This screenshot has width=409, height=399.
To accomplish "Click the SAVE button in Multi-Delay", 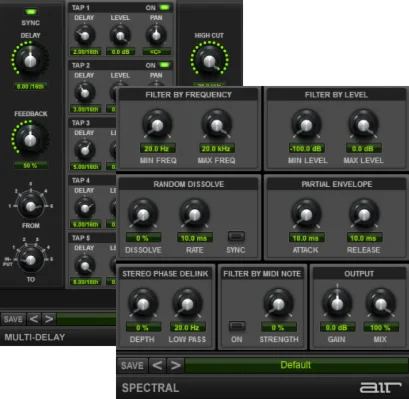I will click(13, 319).
